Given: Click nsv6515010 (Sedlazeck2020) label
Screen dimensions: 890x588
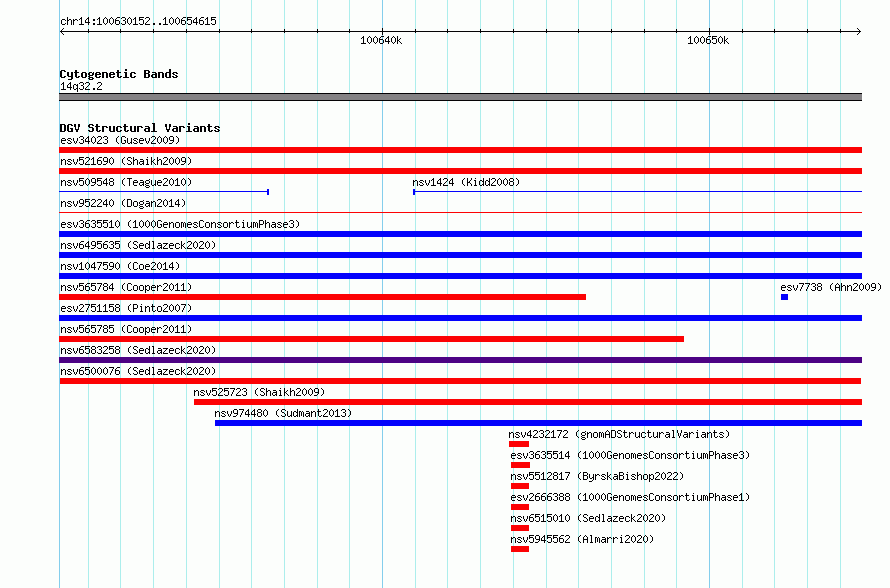Looking at the screenshot, I should click(x=588, y=518).
